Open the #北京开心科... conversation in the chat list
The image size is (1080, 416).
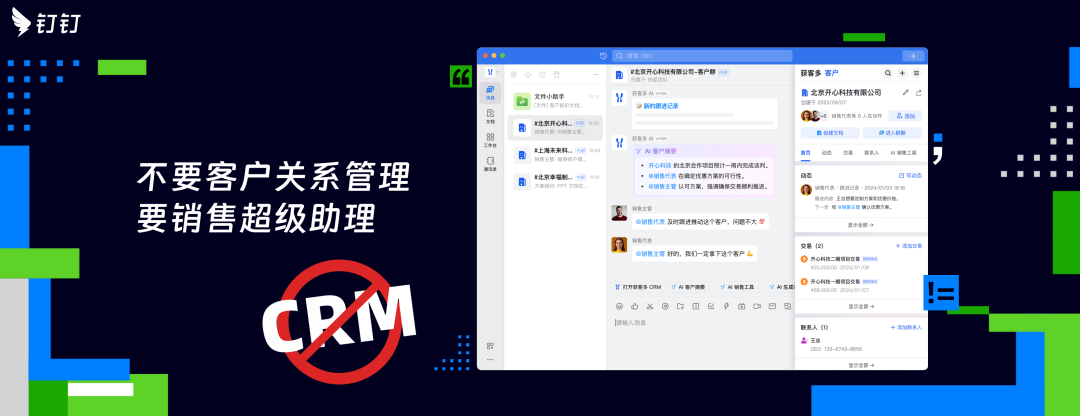click(555, 127)
